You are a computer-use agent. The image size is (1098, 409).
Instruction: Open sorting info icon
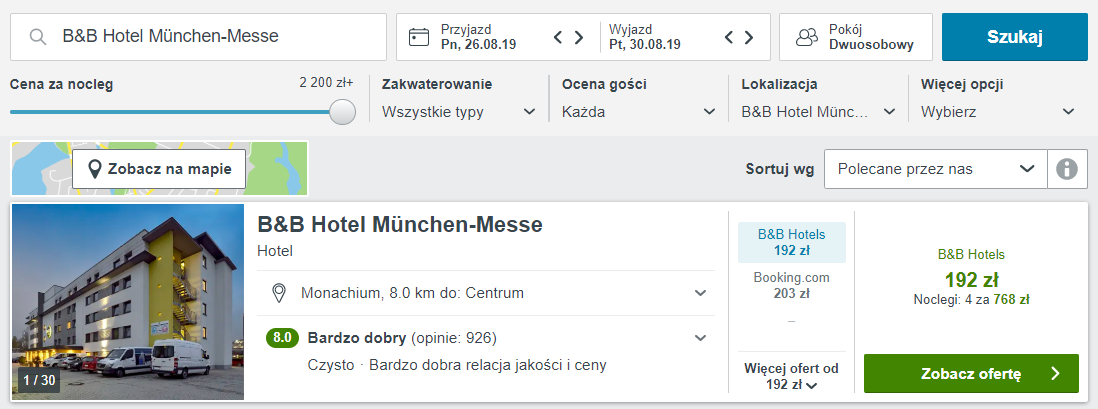tap(1067, 169)
